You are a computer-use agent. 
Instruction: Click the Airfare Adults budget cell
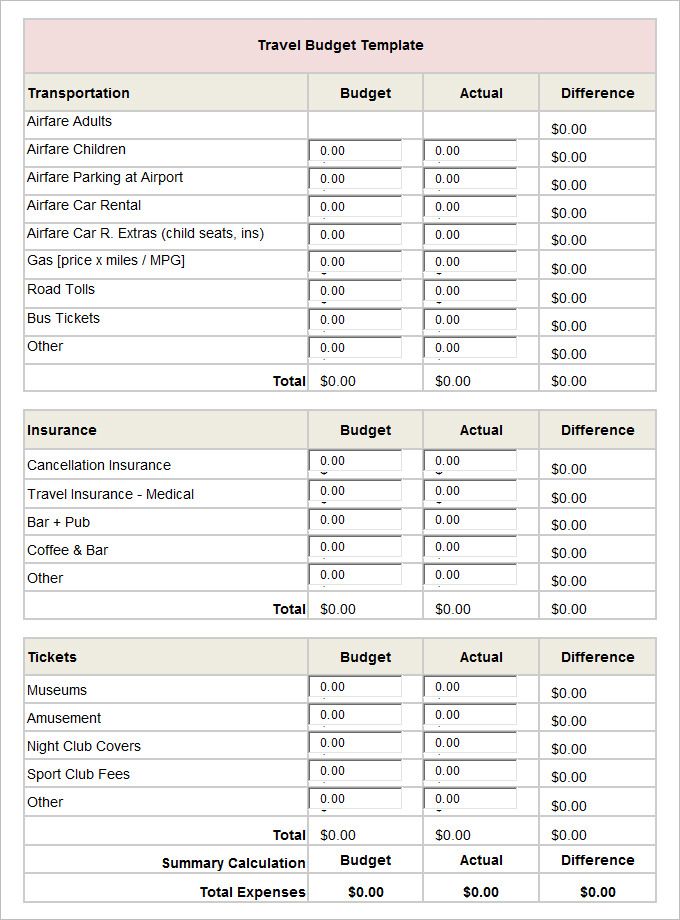tap(366, 125)
